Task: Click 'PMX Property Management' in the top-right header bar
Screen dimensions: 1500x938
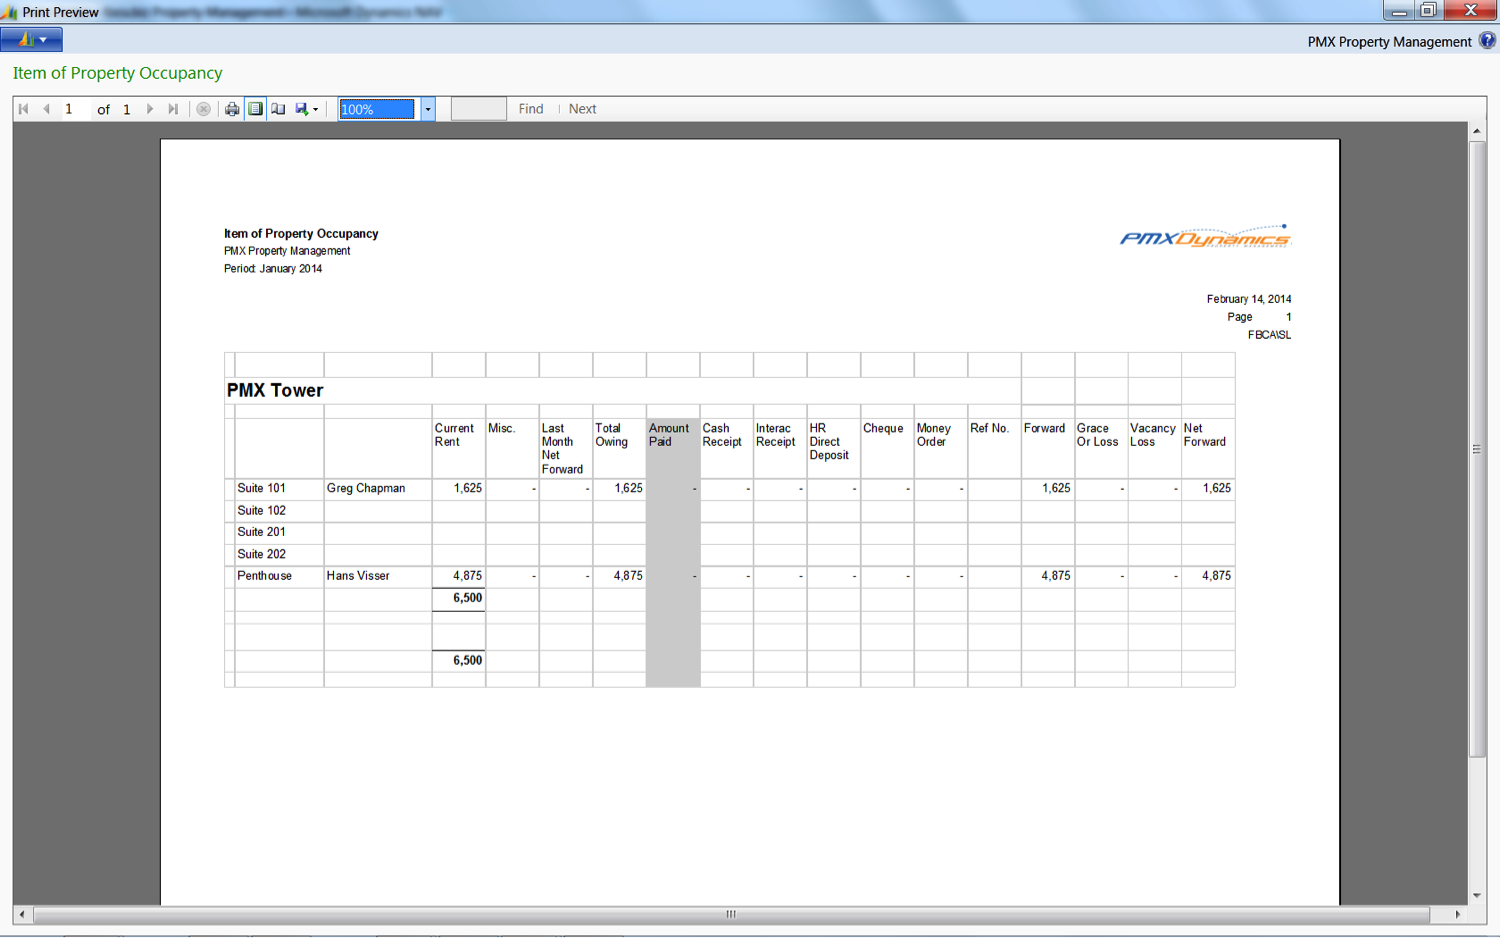Action: [x=1389, y=42]
